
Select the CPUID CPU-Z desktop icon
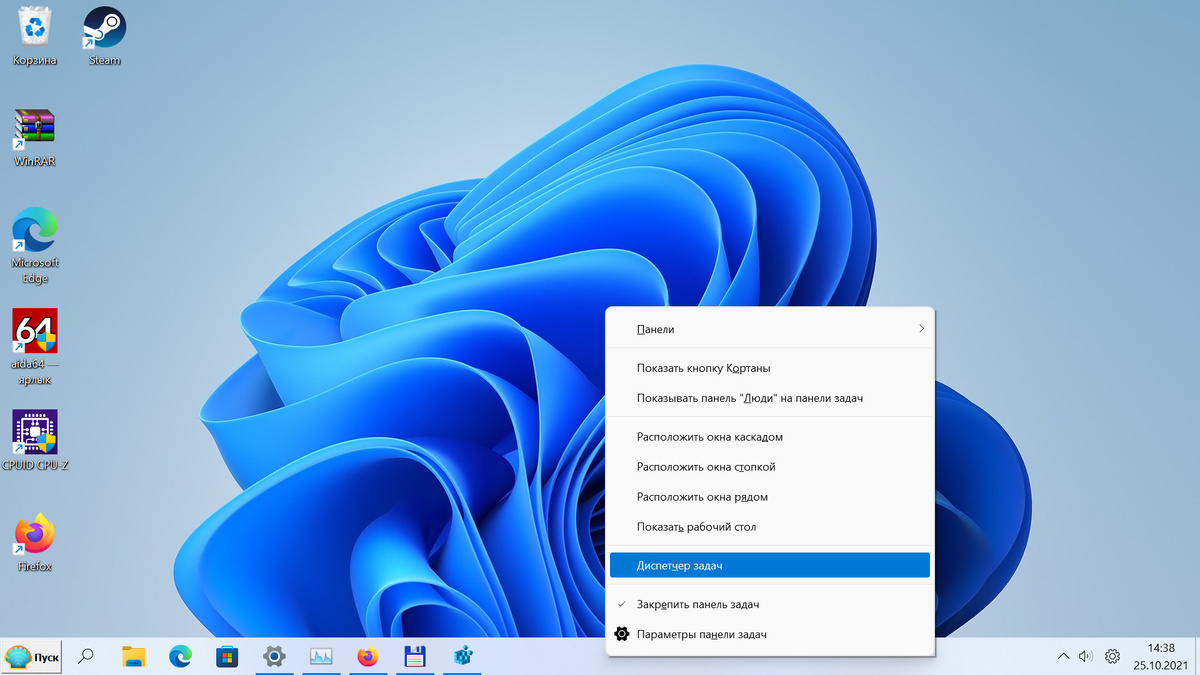click(35, 440)
